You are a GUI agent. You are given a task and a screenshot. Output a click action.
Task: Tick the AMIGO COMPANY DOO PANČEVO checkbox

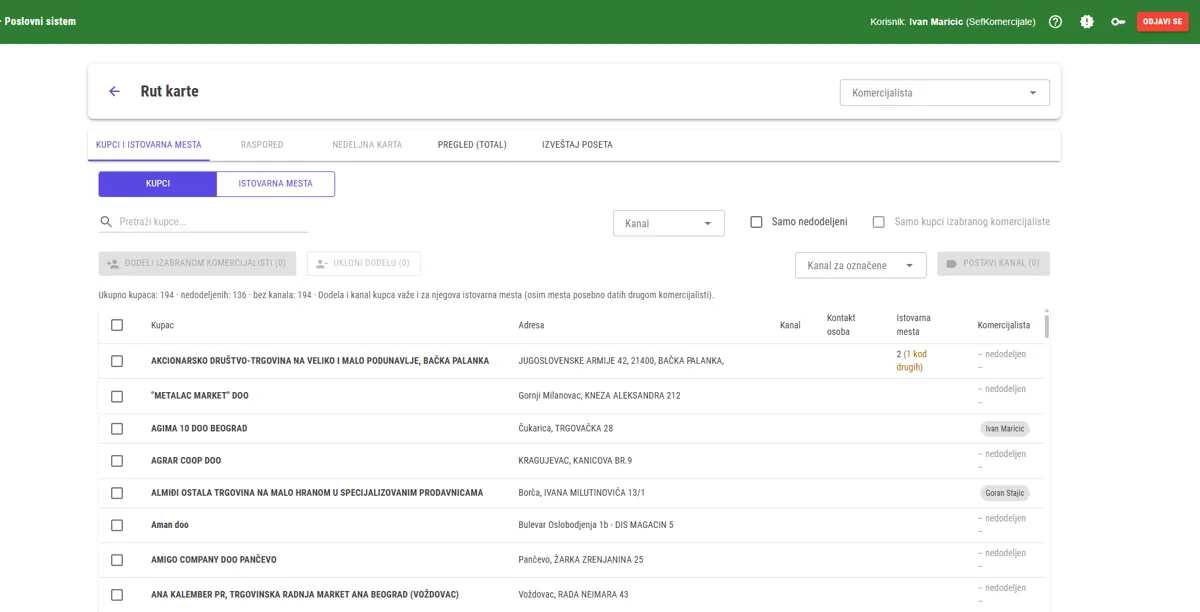tap(117, 560)
